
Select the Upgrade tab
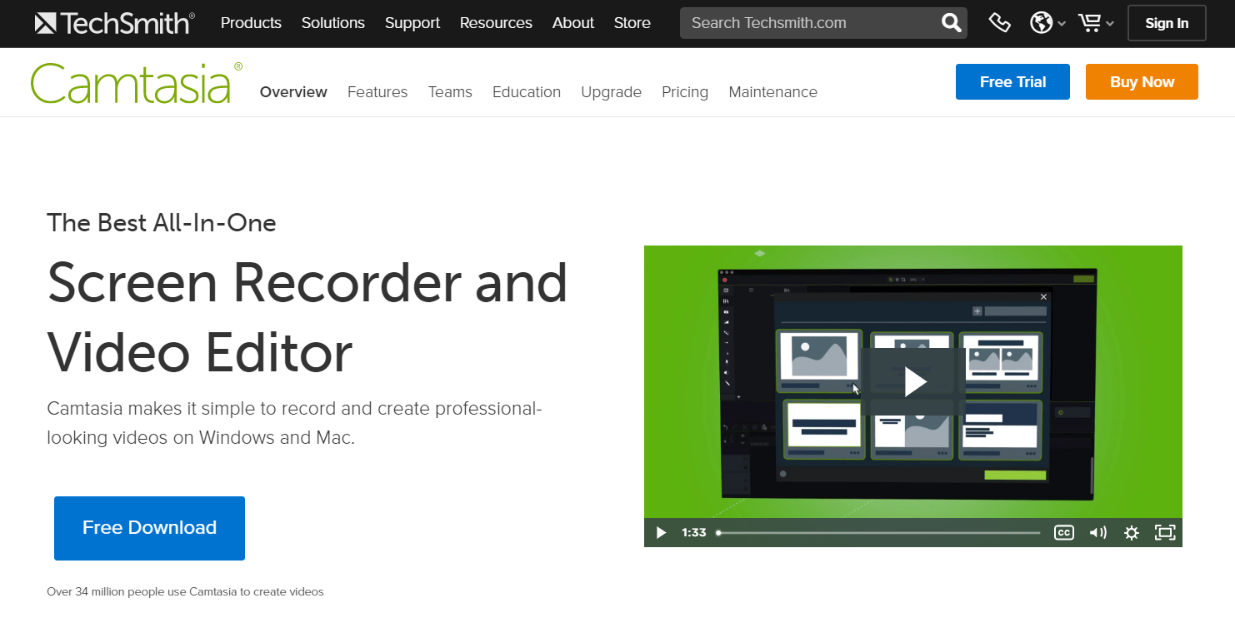point(611,92)
